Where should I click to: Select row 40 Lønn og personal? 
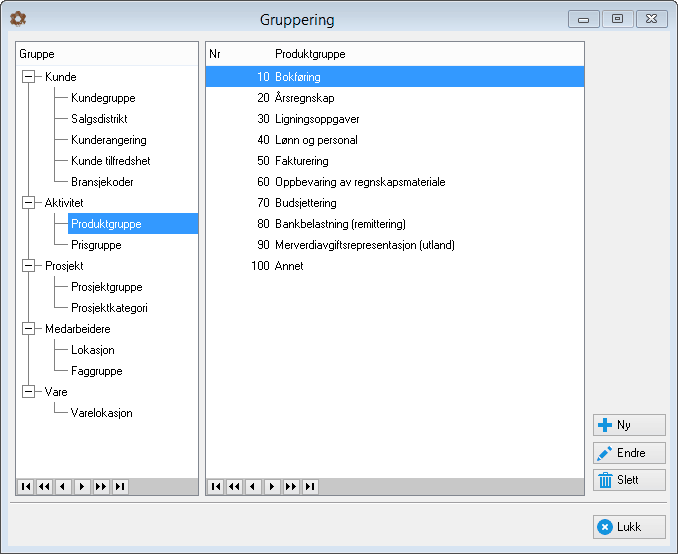[x=395, y=140]
